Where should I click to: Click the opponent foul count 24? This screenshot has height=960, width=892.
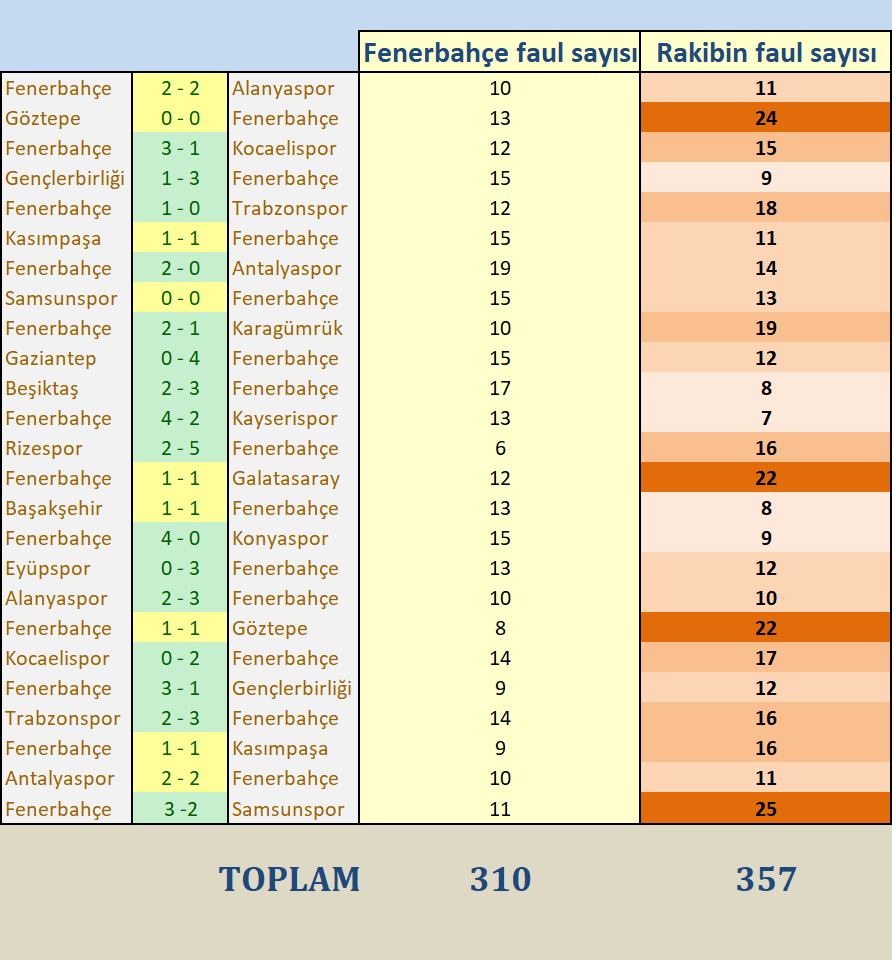pyautogui.click(x=766, y=118)
